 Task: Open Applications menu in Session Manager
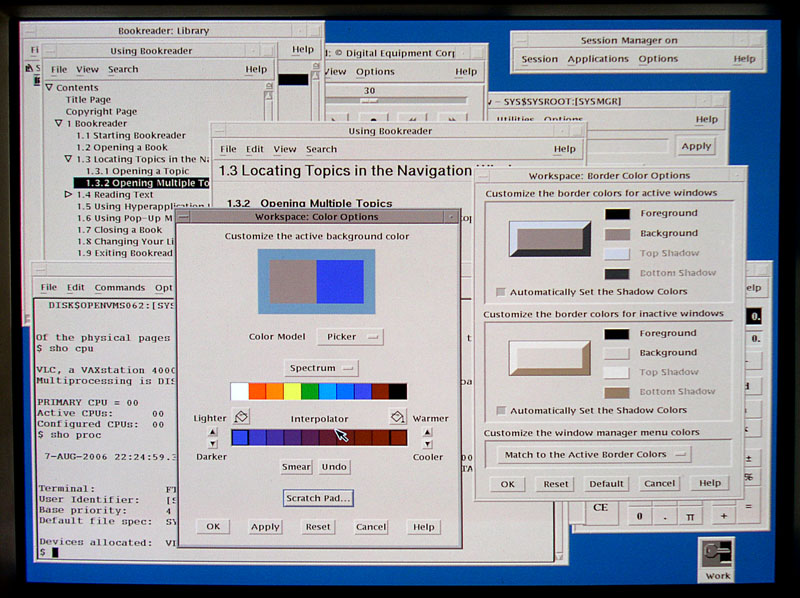tap(598, 59)
